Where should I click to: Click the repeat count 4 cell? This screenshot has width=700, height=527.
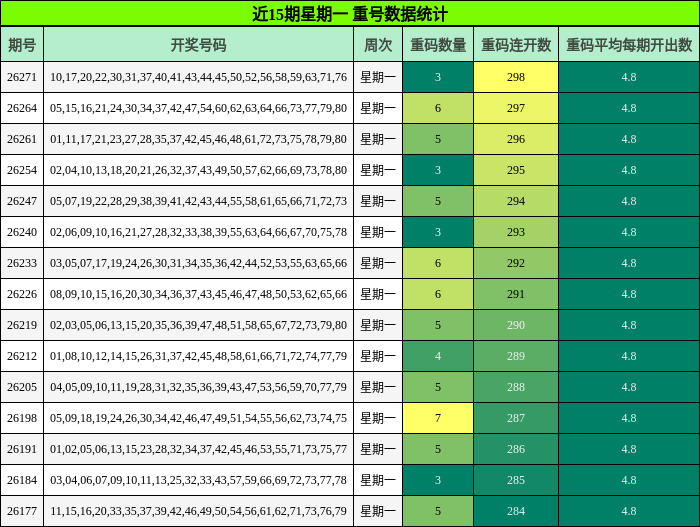[438, 356]
